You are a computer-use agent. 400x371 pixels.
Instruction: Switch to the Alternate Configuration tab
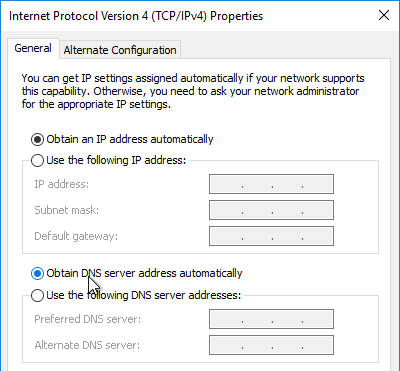click(x=120, y=50)
